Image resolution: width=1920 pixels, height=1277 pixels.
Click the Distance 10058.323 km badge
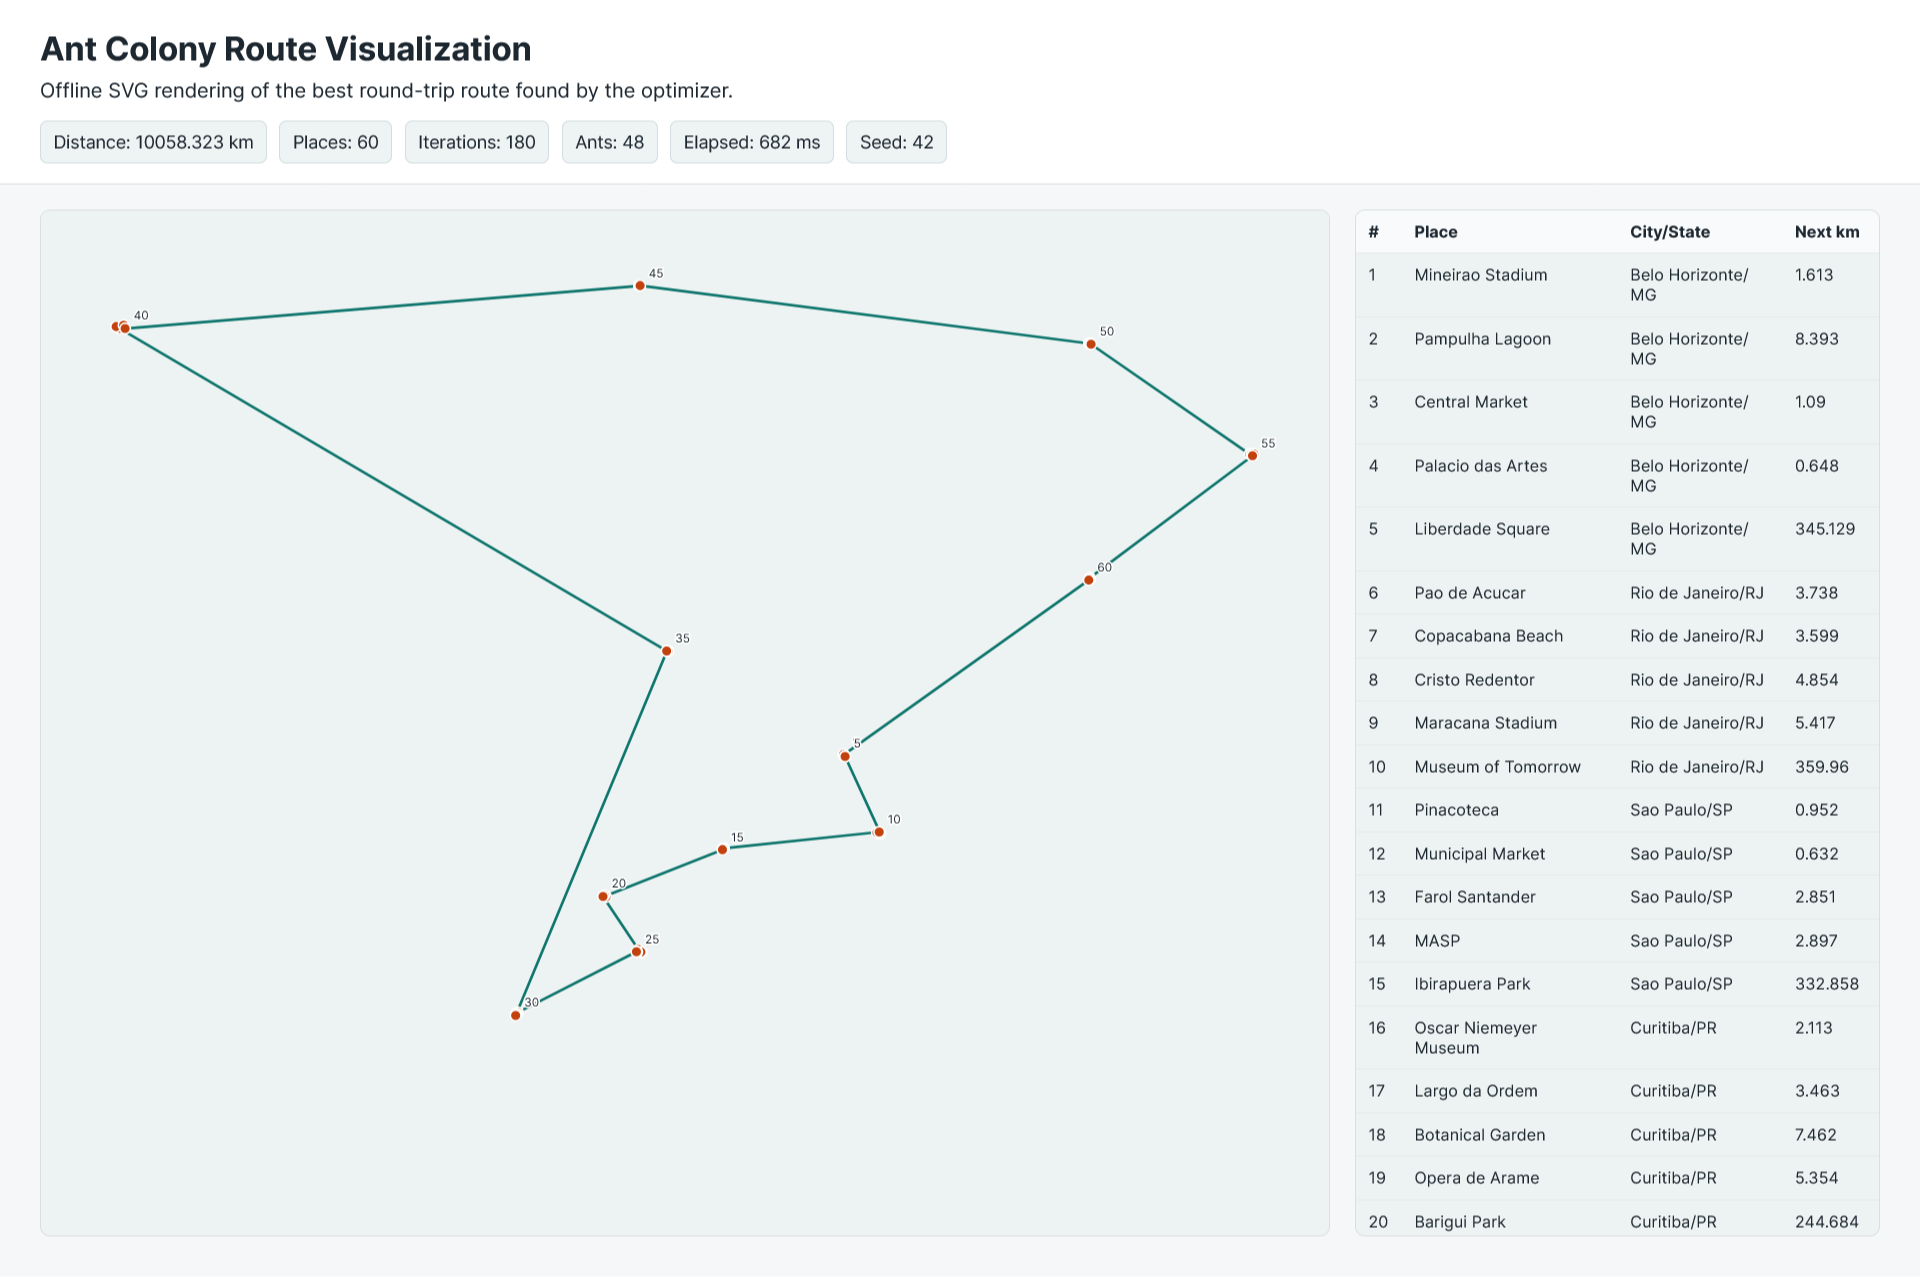click(x=153, y=142)
